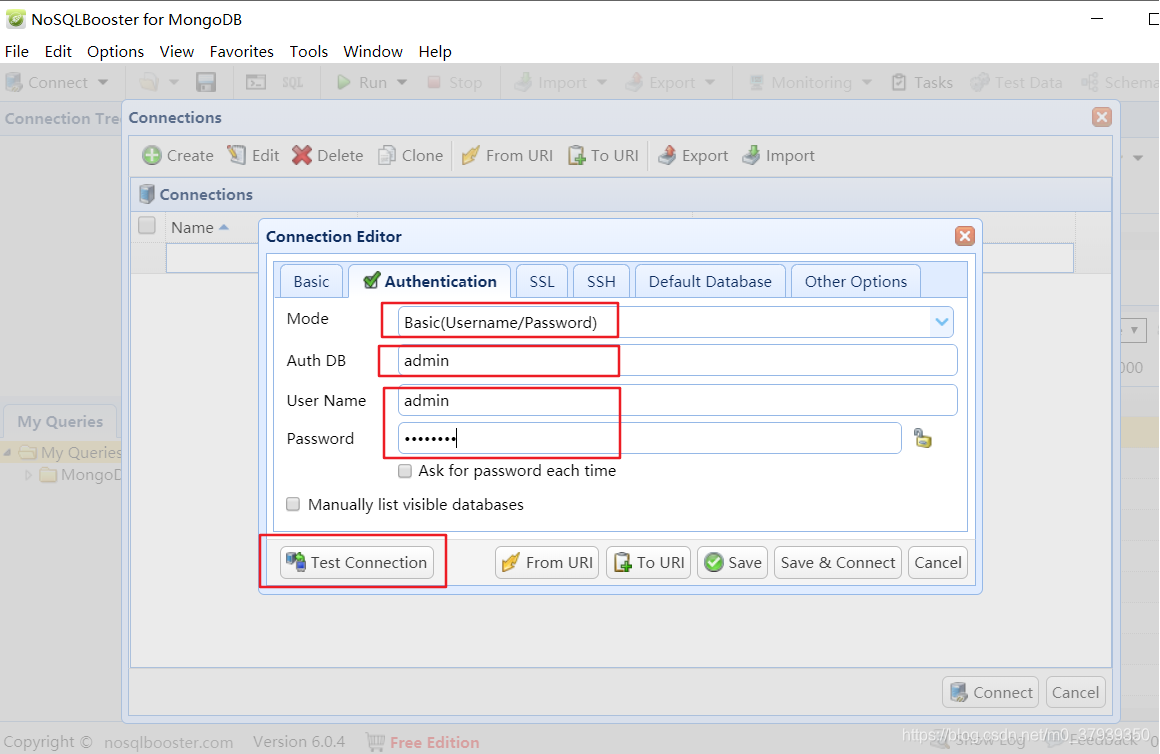Click Clone in Connections toolbar
The image size is (1160, 754).
click(x=411, y=155)
